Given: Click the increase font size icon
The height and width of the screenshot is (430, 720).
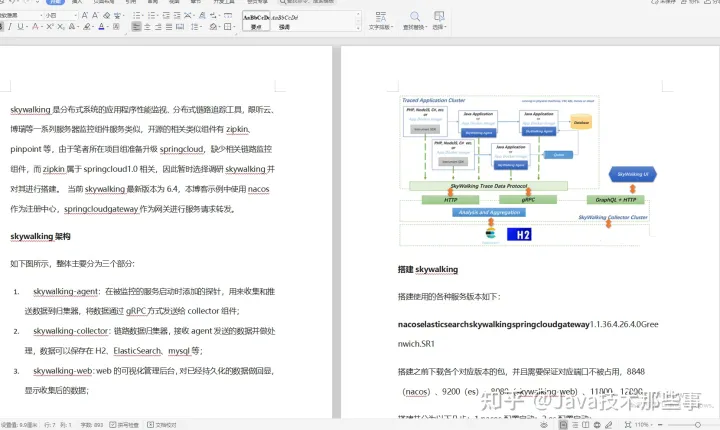Looking at the screenshot, I should click(x=84, y=16).
